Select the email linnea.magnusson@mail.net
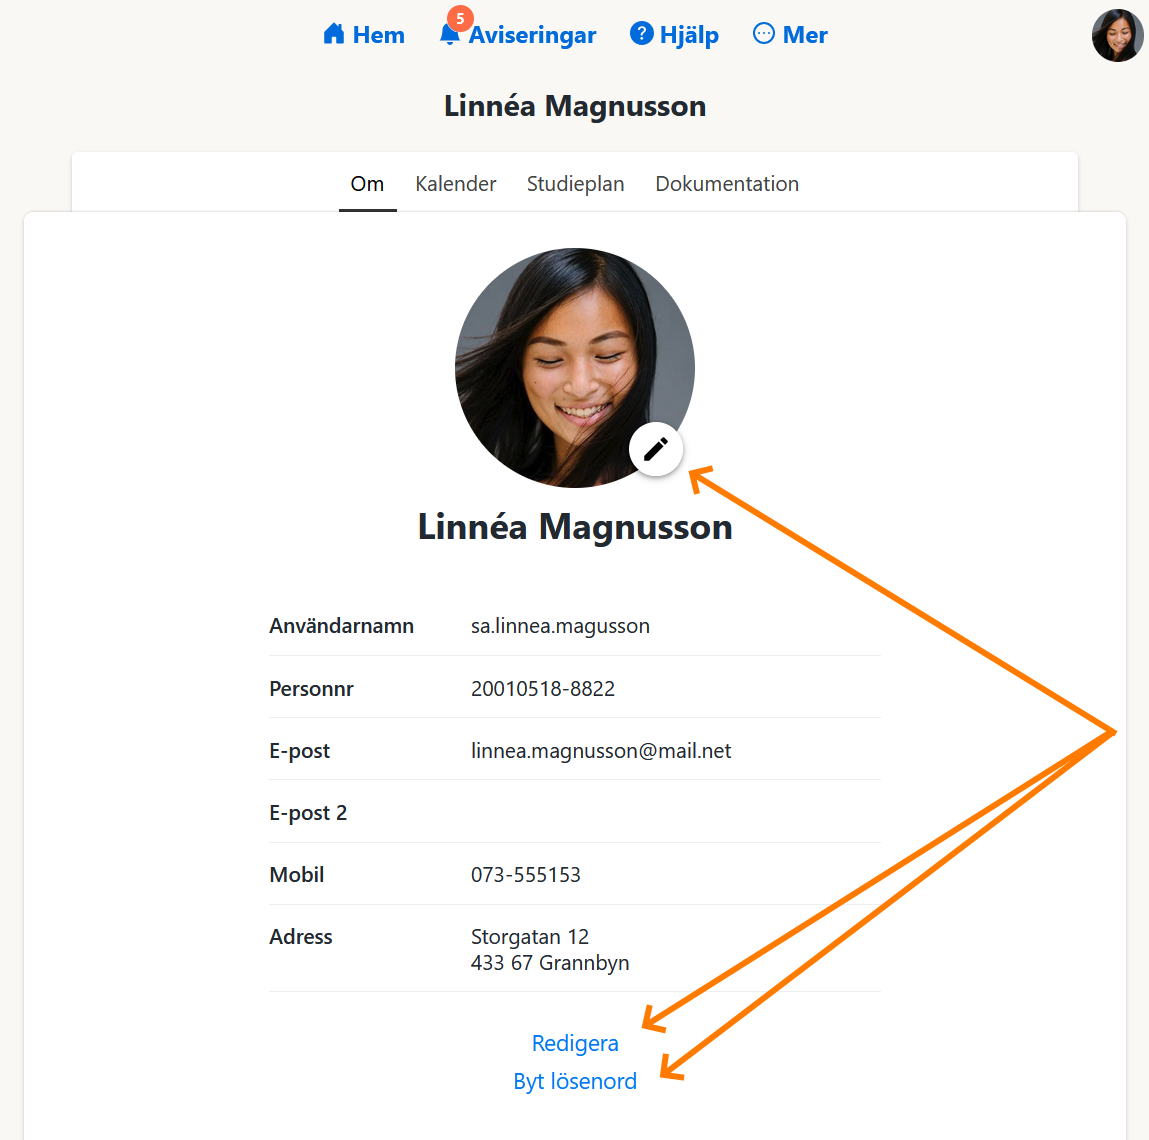This screenshot has width=1149, height=1140. click(x=601, y=750)
